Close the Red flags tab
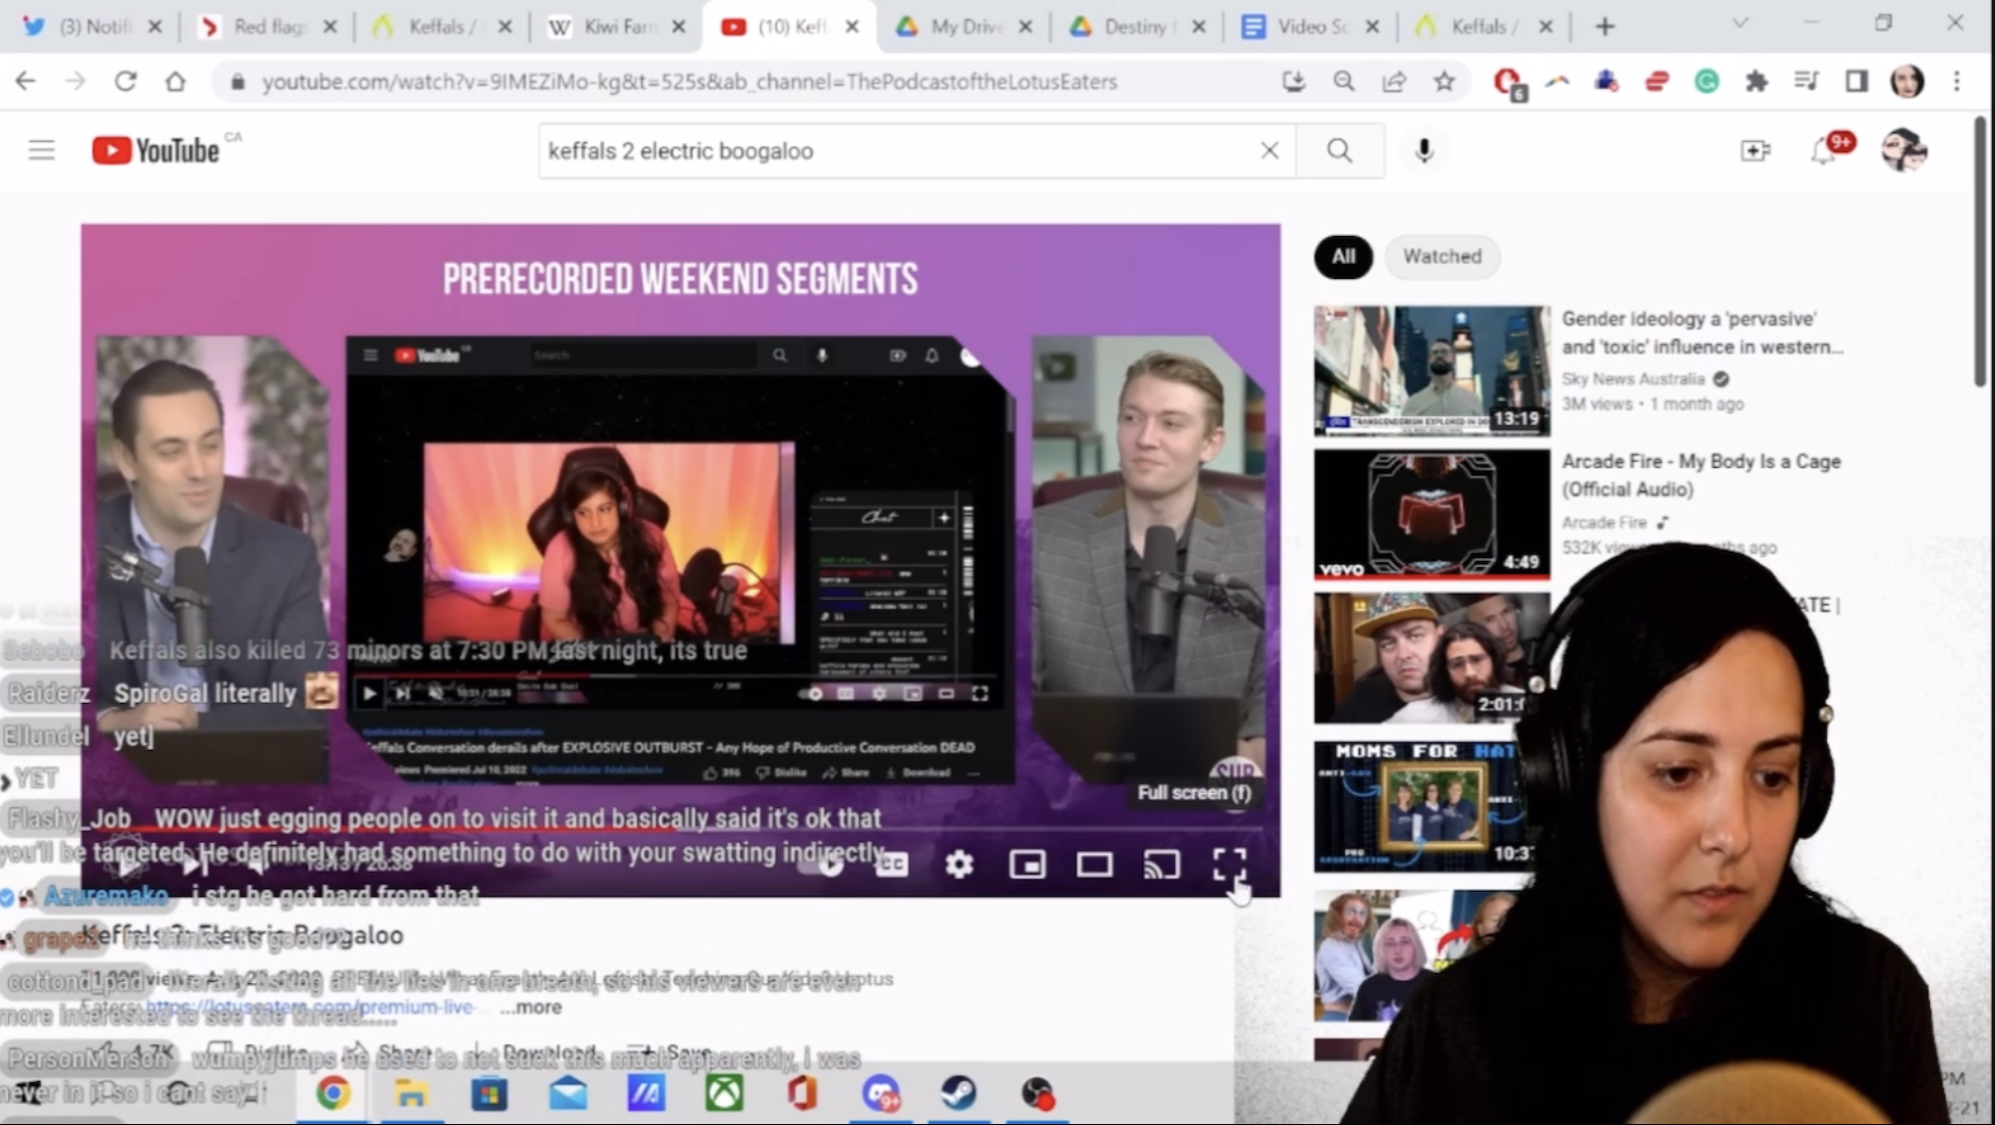The width and height of the screenshot is (1995, 1125). [330, 27]
